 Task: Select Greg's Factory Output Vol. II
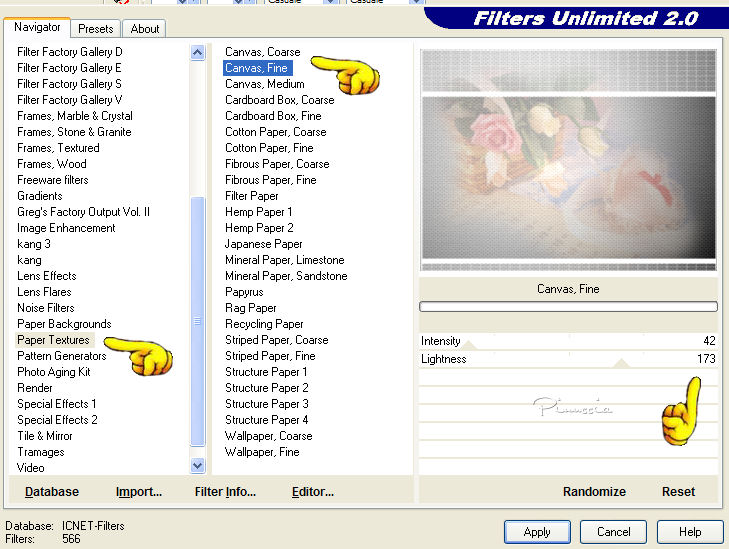[83, 212]
